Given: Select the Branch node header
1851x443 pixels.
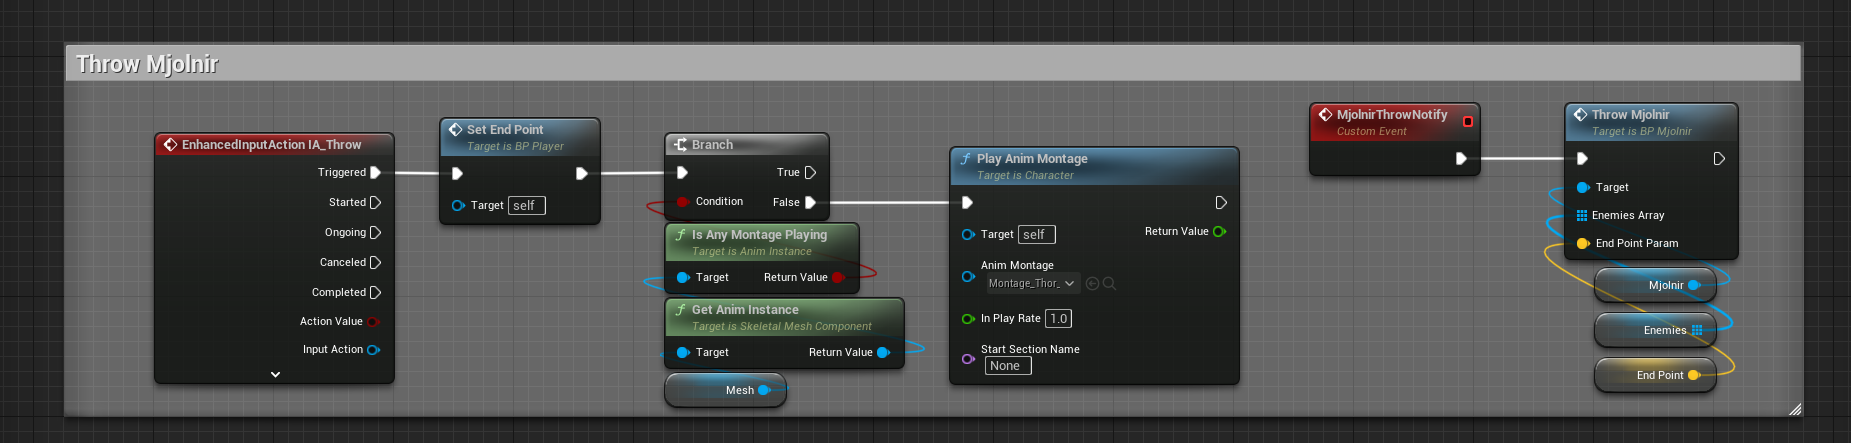Looking at the screenshot, I should click(x=747, y=145).
